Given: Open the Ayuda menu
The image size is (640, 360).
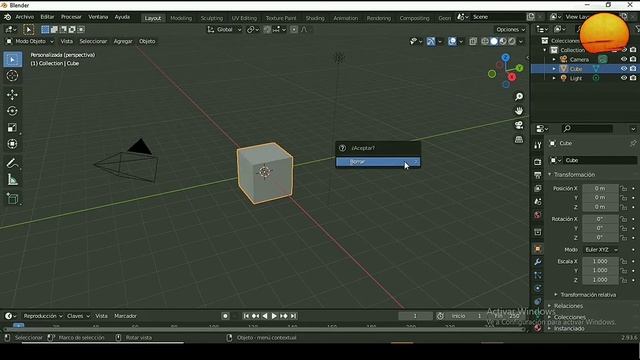Looking at the screenshot, I should click(122, 17).
